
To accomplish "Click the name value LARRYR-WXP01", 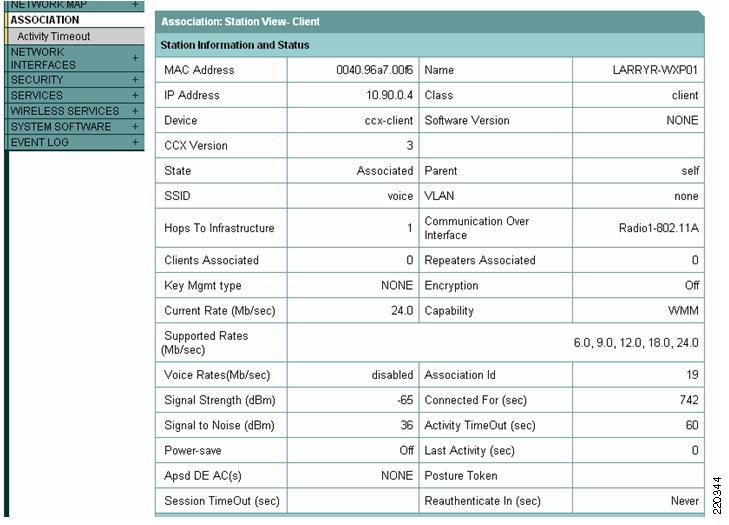I will point(655,70).
